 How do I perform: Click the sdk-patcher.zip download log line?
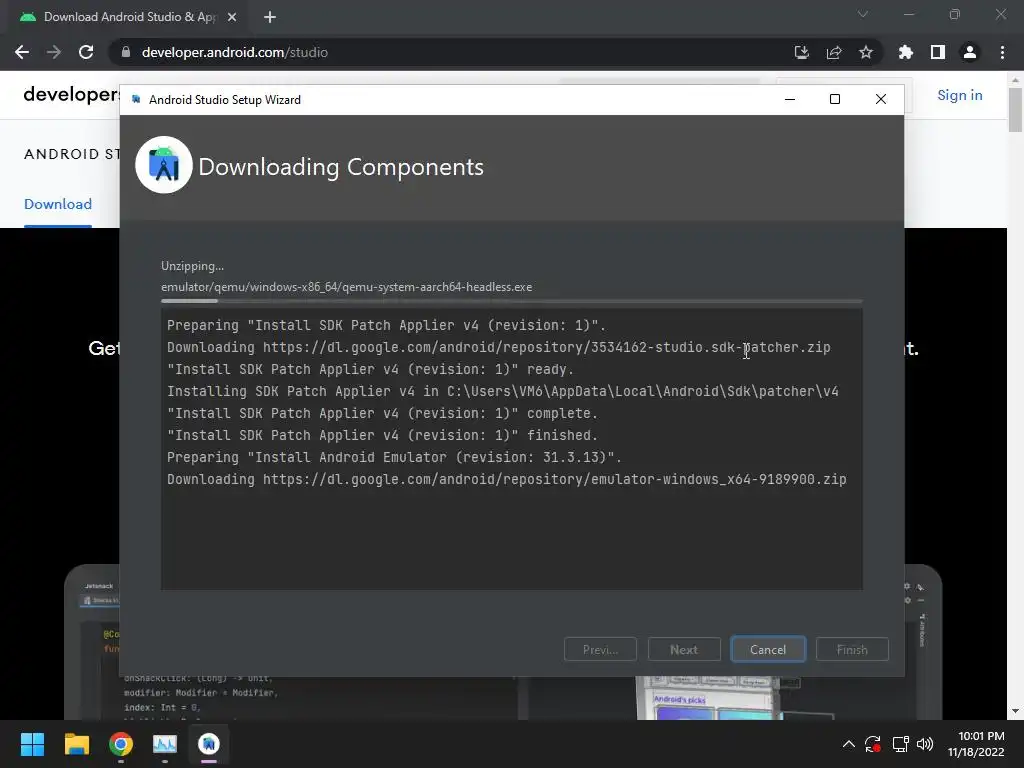tap(498, 347)
